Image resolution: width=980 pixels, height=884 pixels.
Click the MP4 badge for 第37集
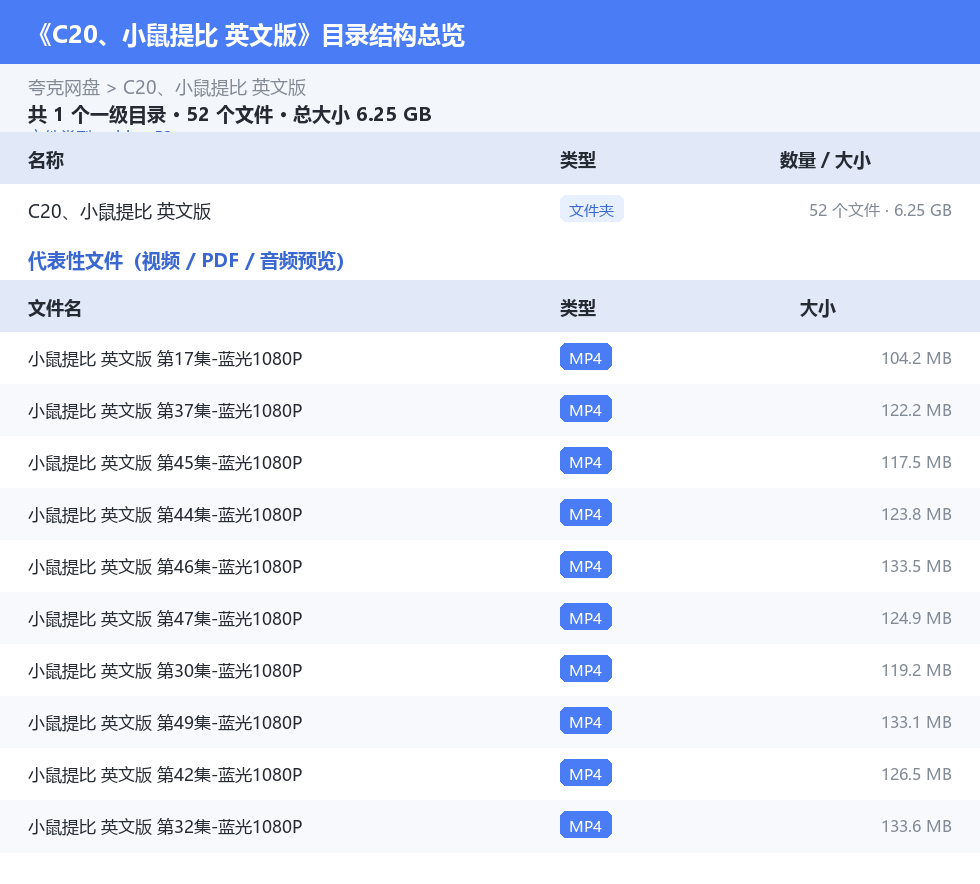[x=586, y=409]
